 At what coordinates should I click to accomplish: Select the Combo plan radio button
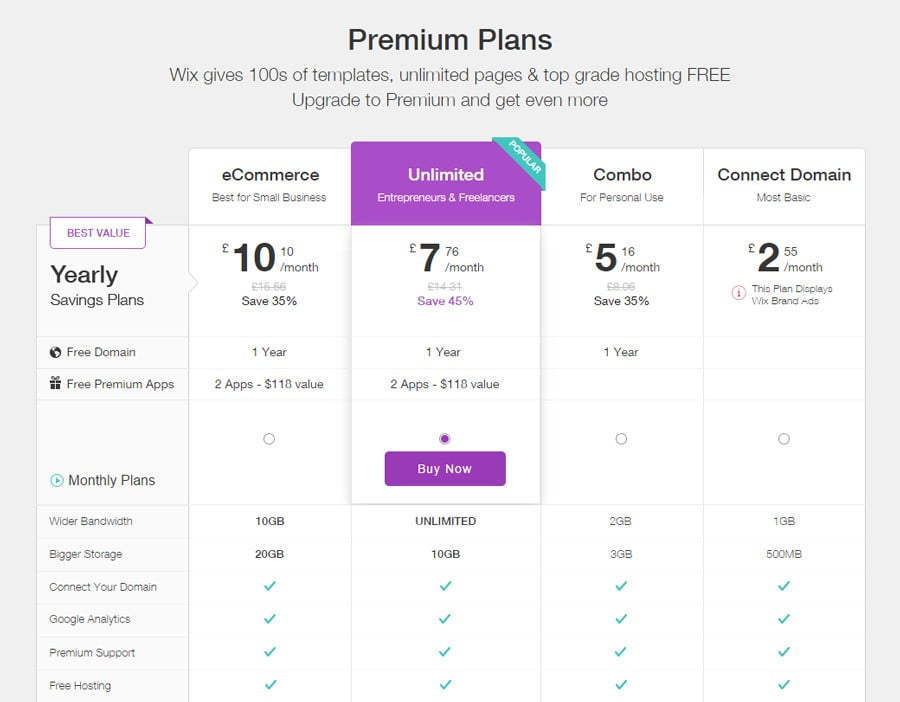click(x=622, y=438)
